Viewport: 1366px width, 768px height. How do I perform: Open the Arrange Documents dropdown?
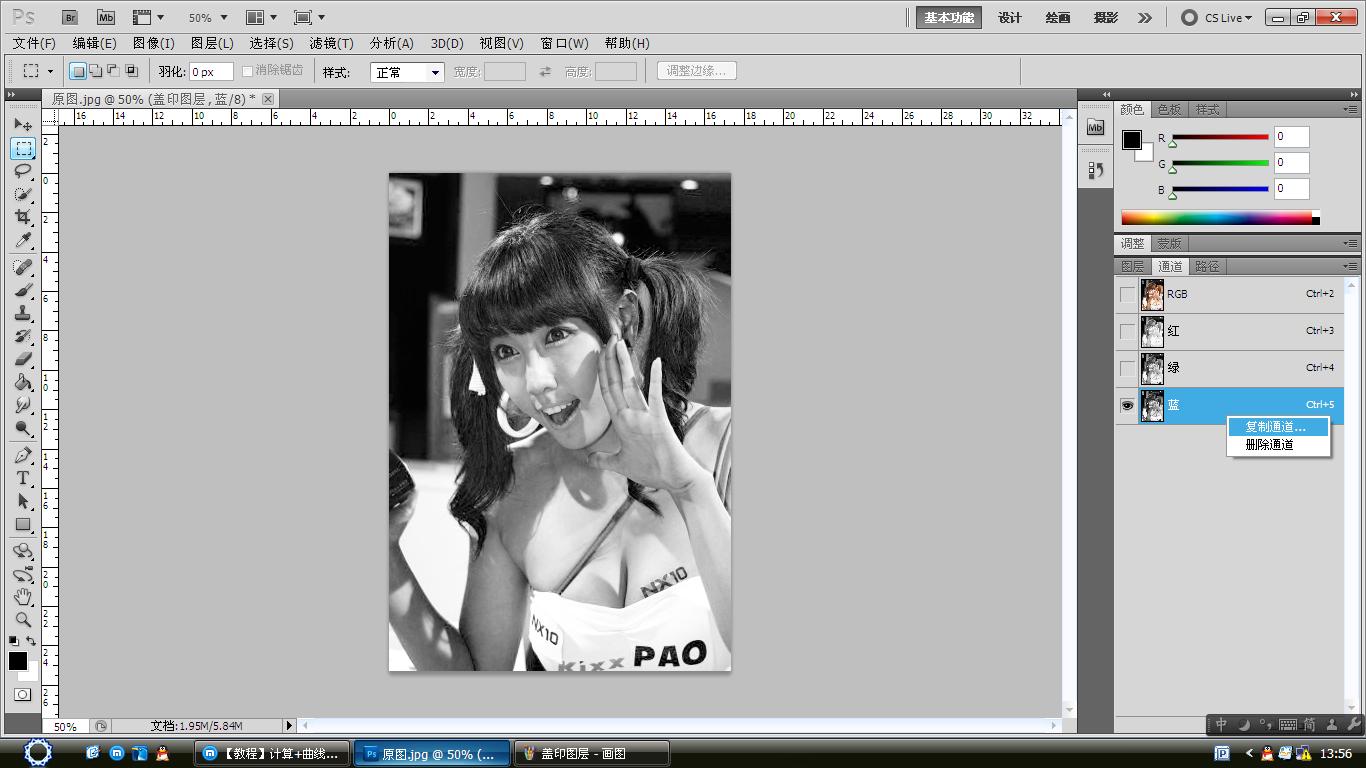coord(261,17)
